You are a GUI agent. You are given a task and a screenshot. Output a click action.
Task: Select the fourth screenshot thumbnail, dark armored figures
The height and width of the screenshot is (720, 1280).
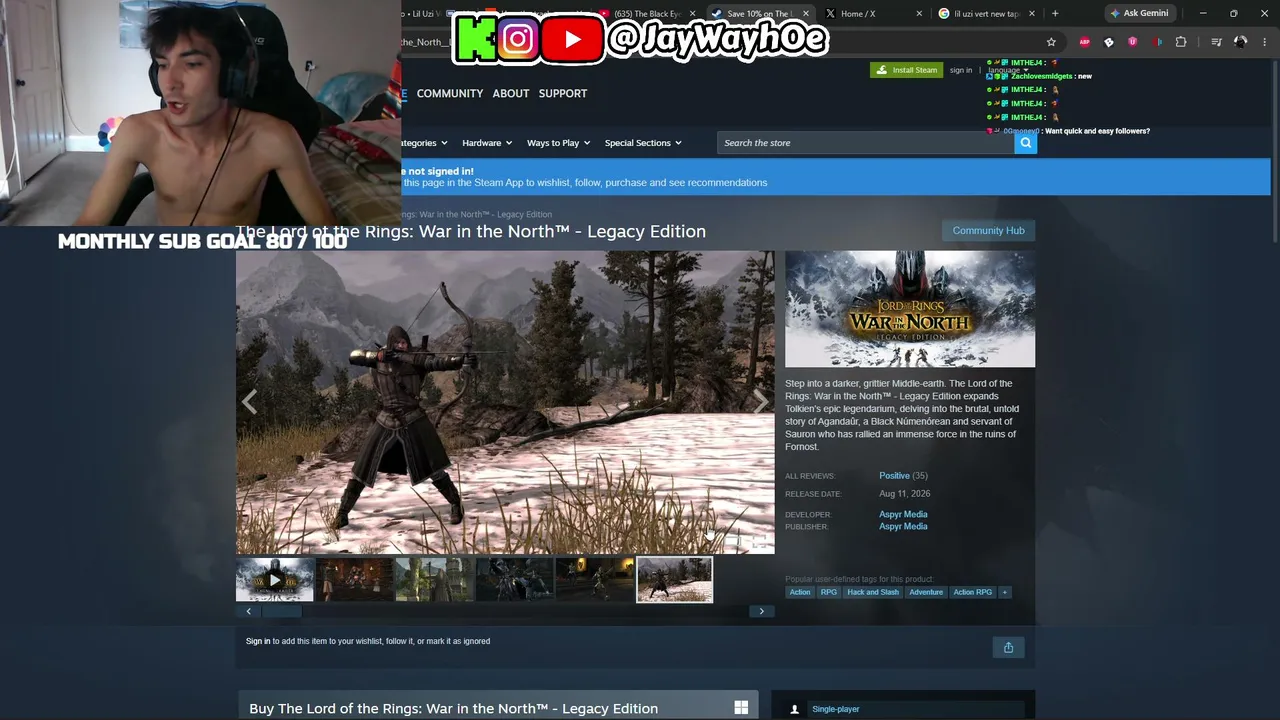515,580
